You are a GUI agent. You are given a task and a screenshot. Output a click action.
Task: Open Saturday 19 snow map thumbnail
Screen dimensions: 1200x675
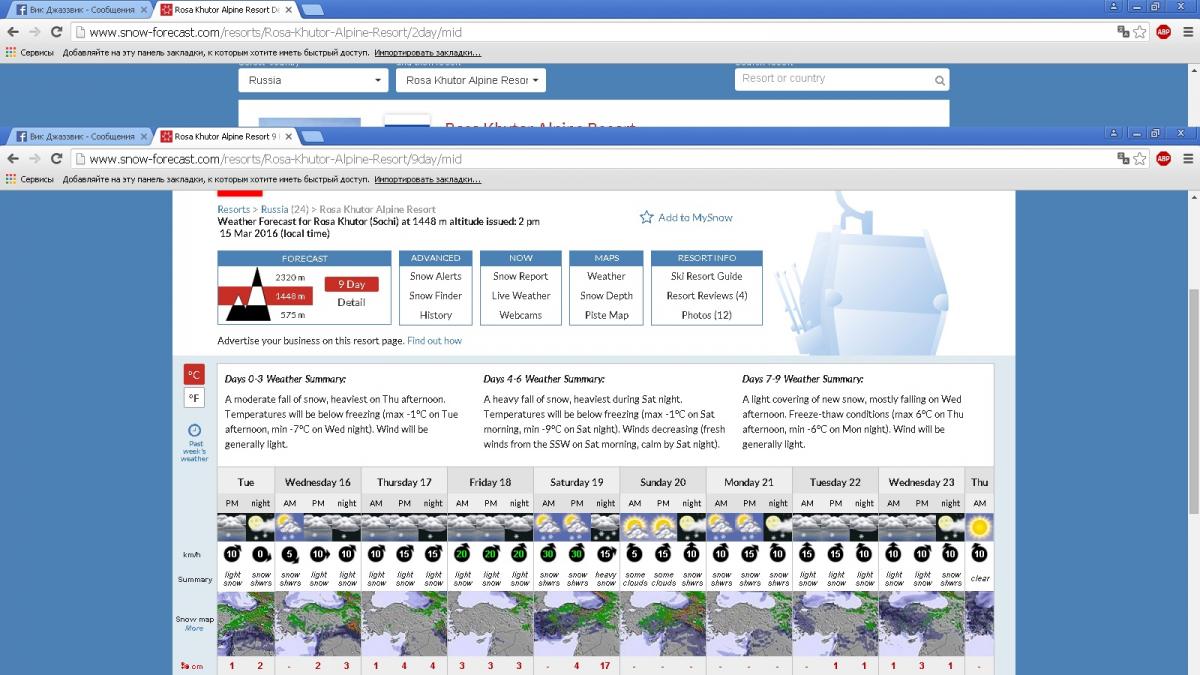point(577,624)
